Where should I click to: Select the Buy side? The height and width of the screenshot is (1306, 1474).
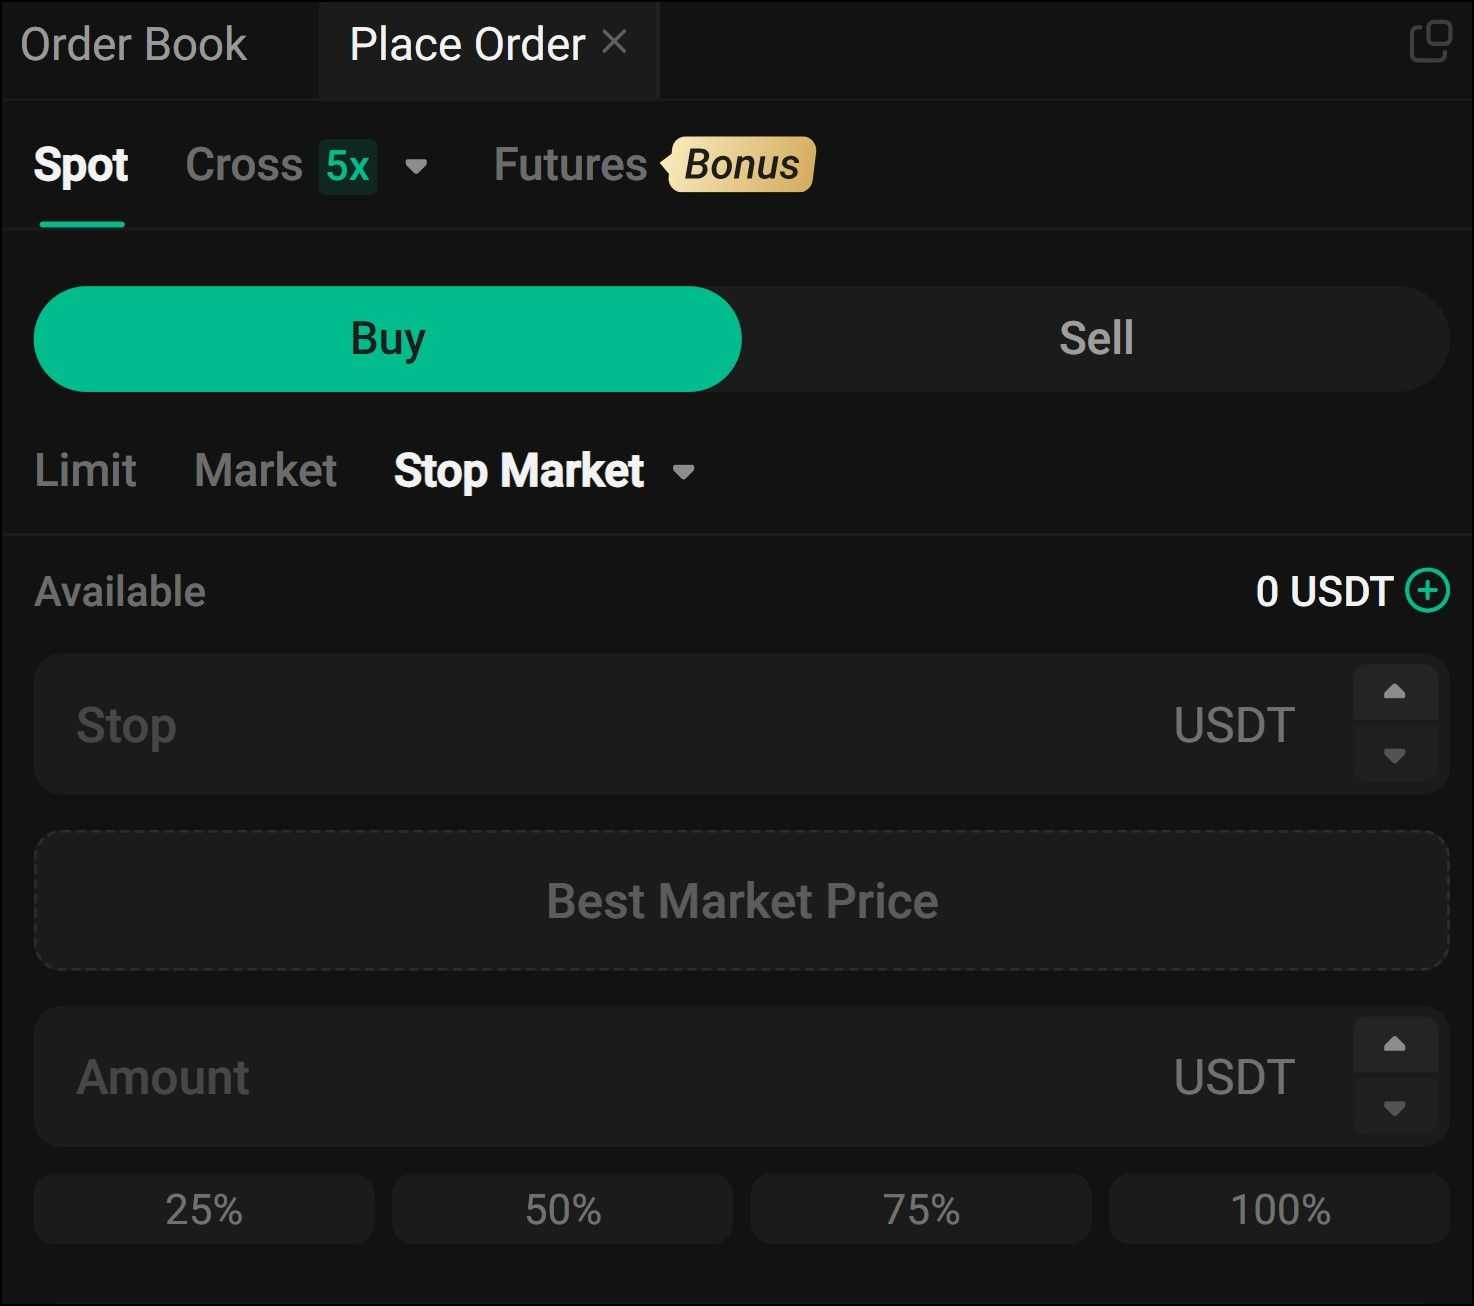pos(386,338)
